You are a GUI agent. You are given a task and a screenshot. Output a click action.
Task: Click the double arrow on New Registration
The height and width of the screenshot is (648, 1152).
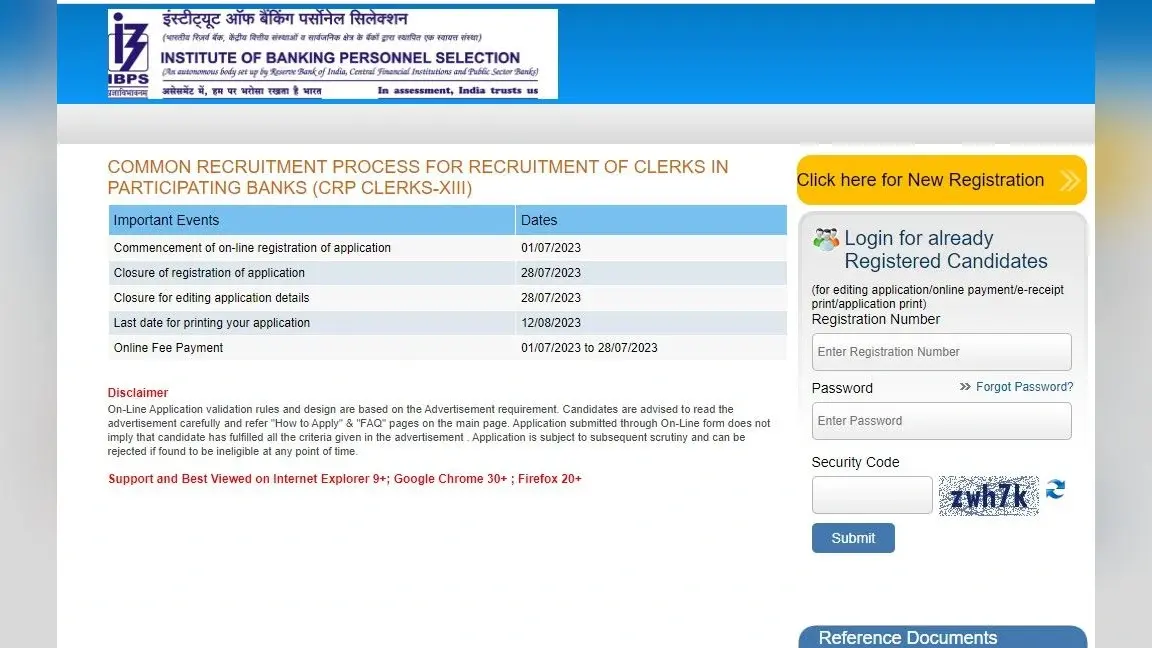(x=1070, y=180)
